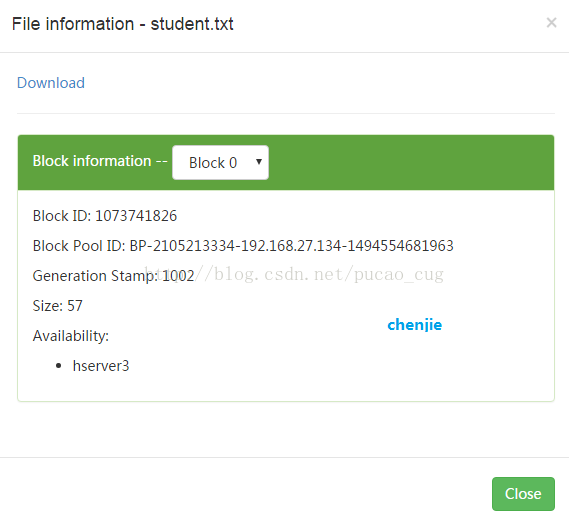Click the empty footer area beside Close
The height and width of the screenshot is (527, 569).
pyautogui.click(x=243, y=494)
